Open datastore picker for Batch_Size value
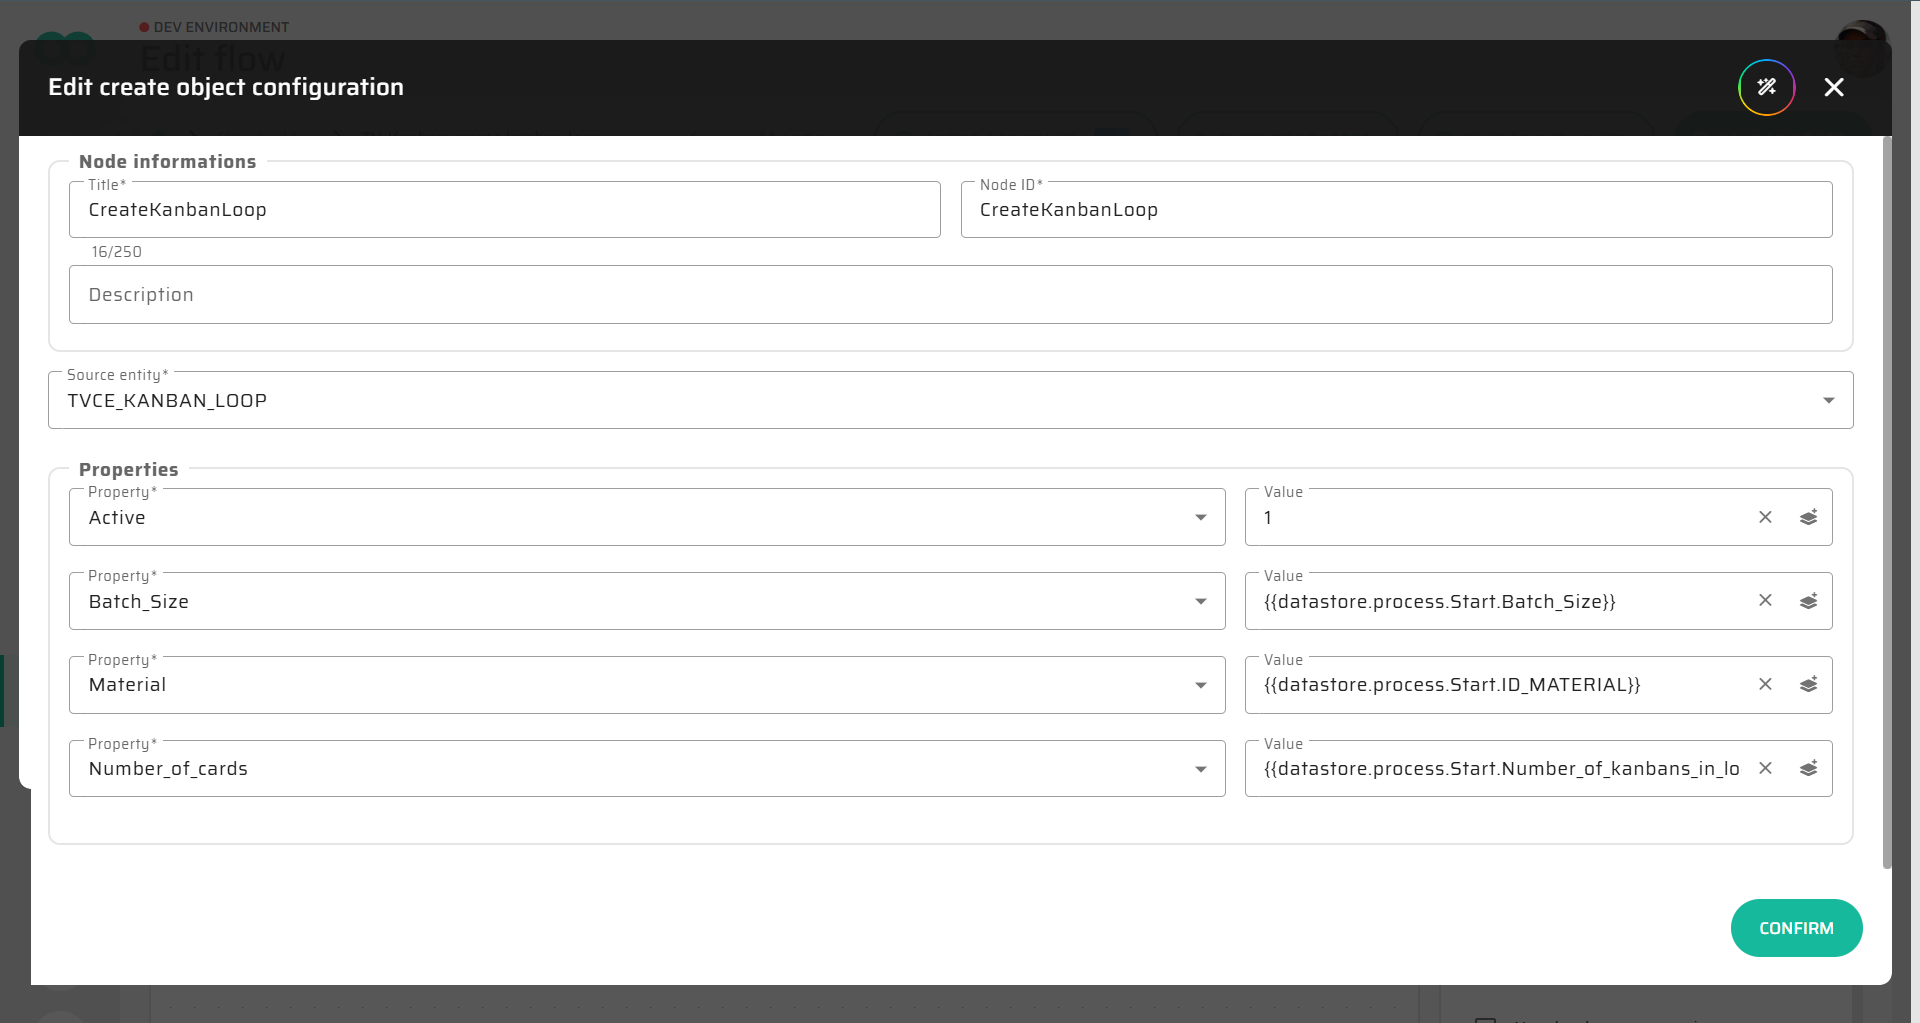This screenshot has height=1023, width=1920. point(1808,601)
